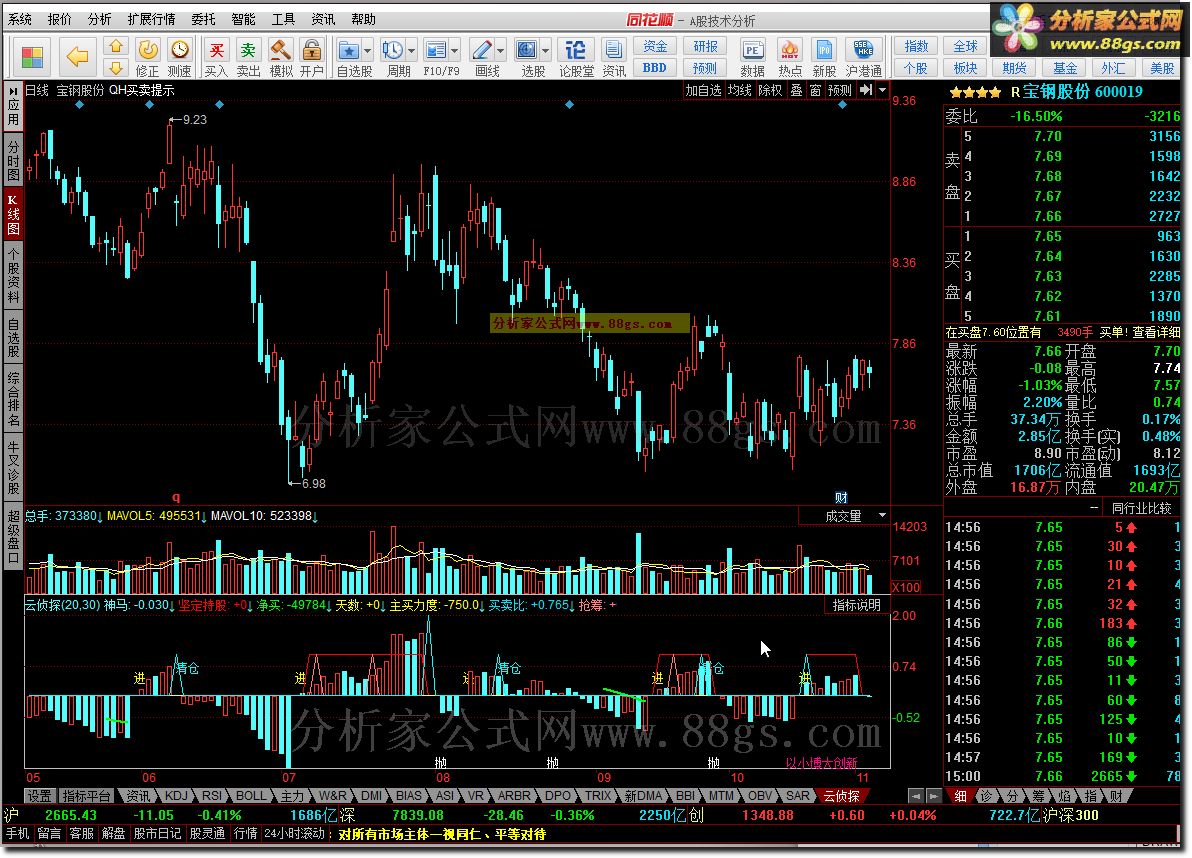The image size is (1192, 858).
Task: Expand the 周期 period dropdown arrow
Action: coord(412,51)
